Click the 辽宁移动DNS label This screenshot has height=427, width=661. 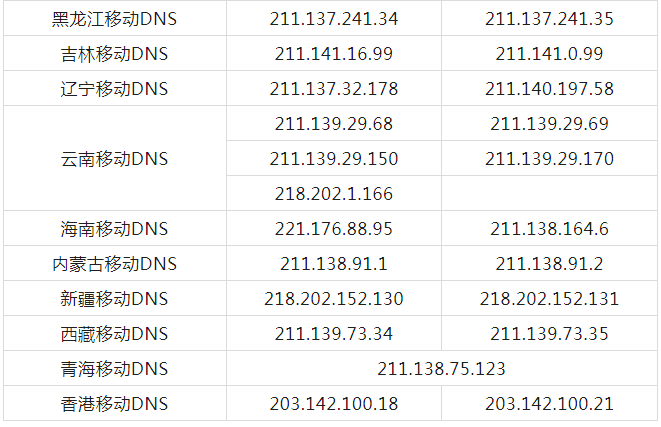coord(114,89)
